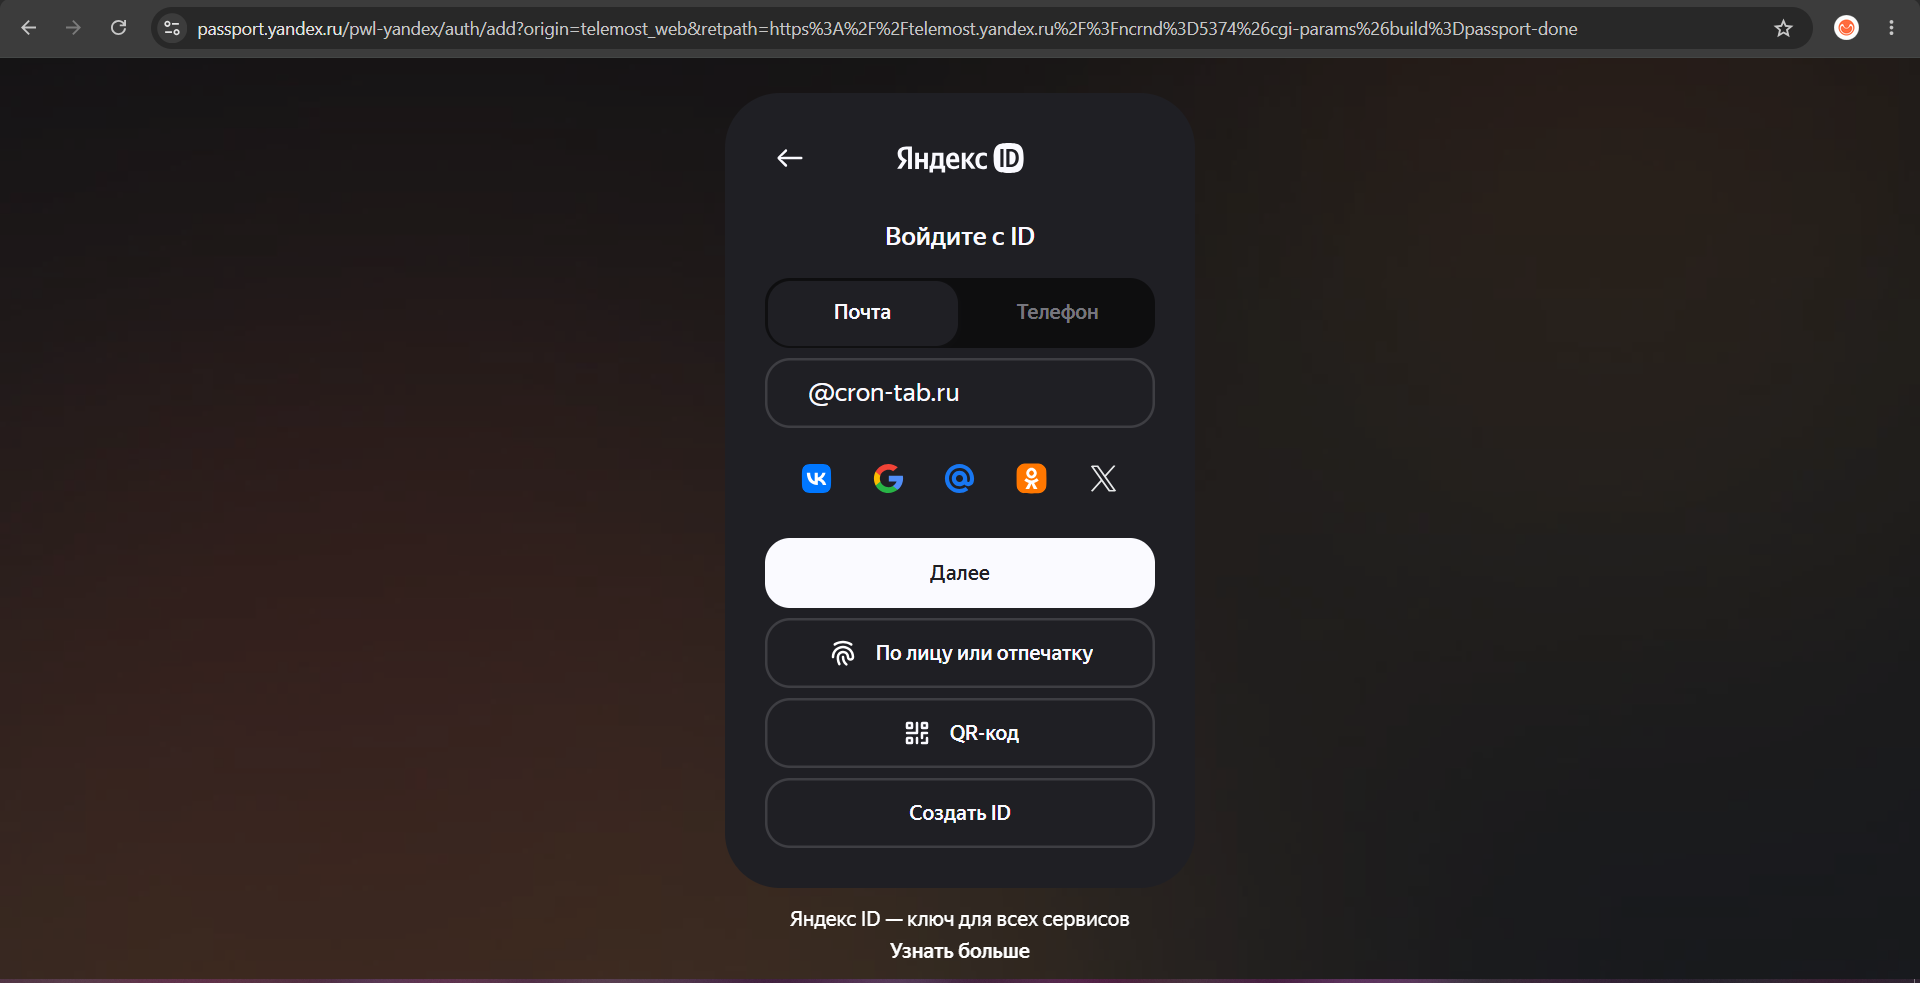Image resolution: width=1920 pixels, height=983 pixels.
Task: Click the text Яндекс ID — ключ для всех сервисов
Action: point(960,919)
